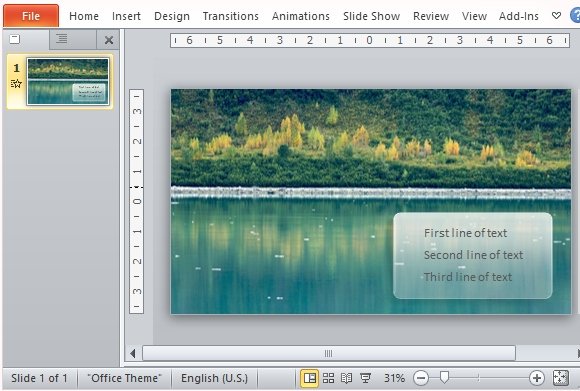Click the zoom out minus button

tap(421, 378)
